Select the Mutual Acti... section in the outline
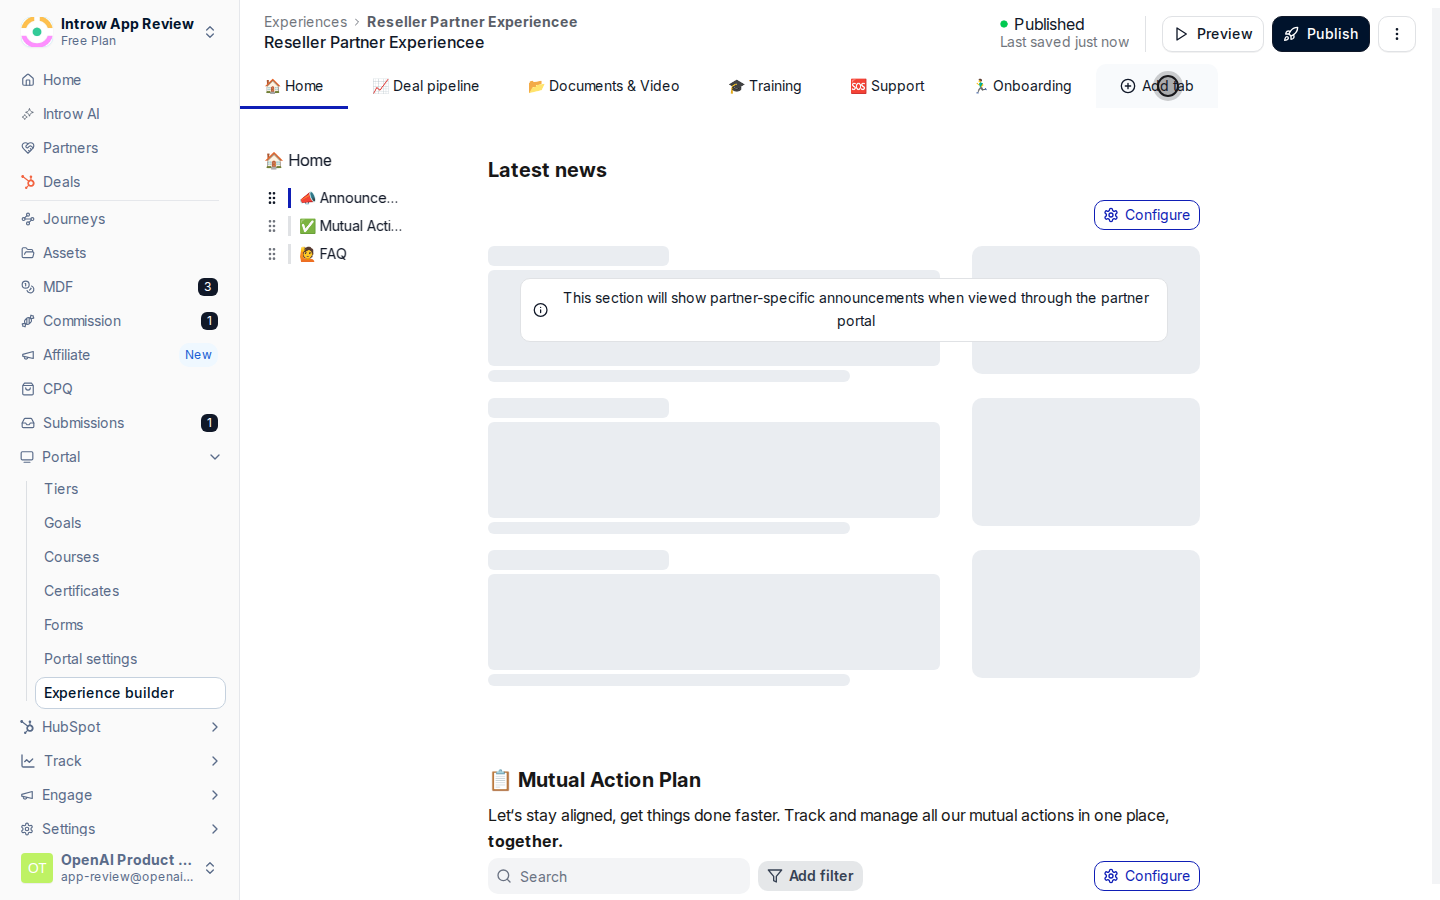Screen dimensions: 1440x900 click(351, 226)
